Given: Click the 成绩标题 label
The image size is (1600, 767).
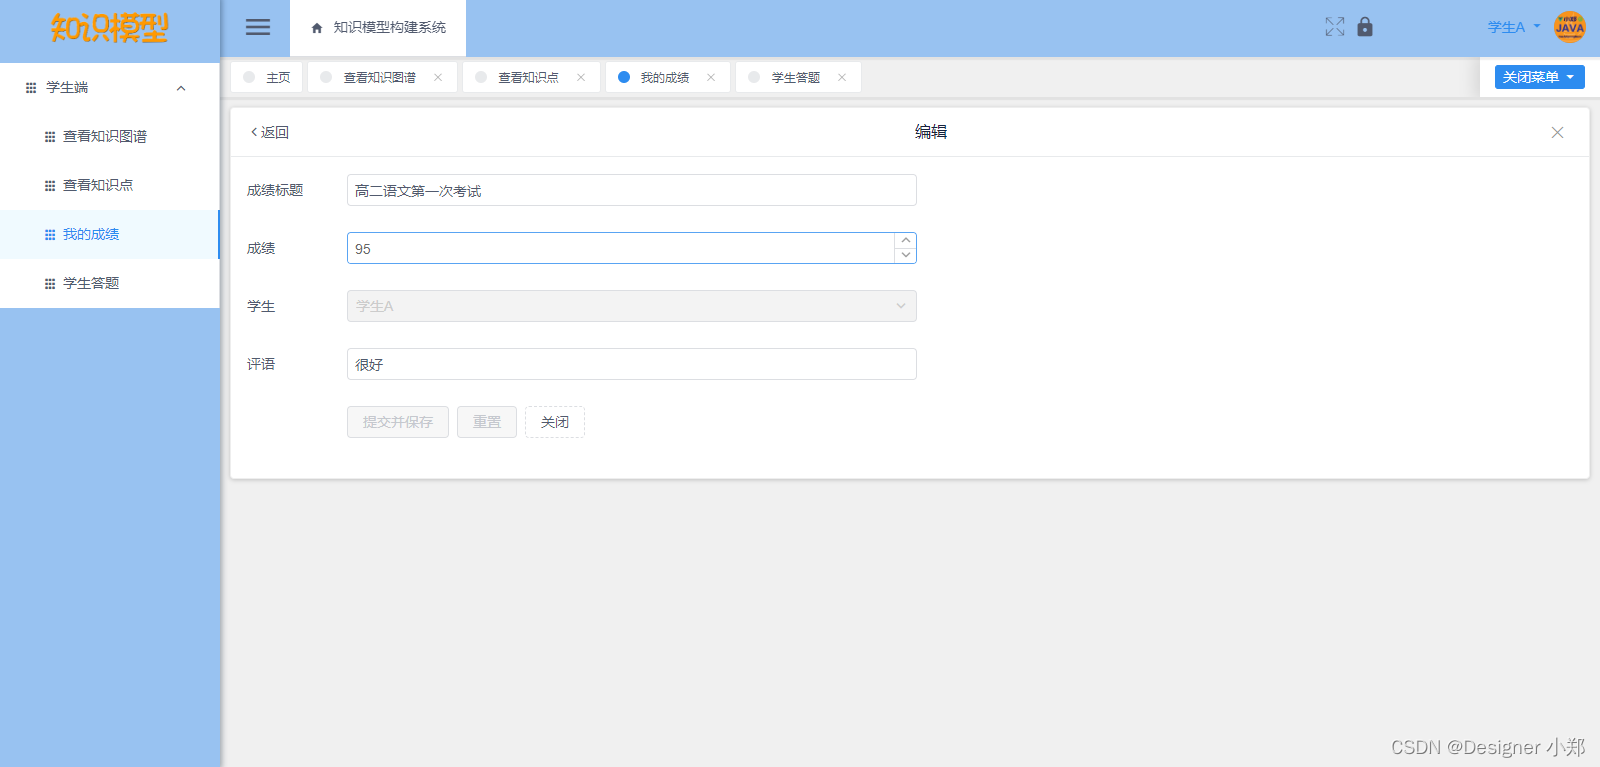Looking at the screenshot, I should pyautogui.click(x=275, y=190).
